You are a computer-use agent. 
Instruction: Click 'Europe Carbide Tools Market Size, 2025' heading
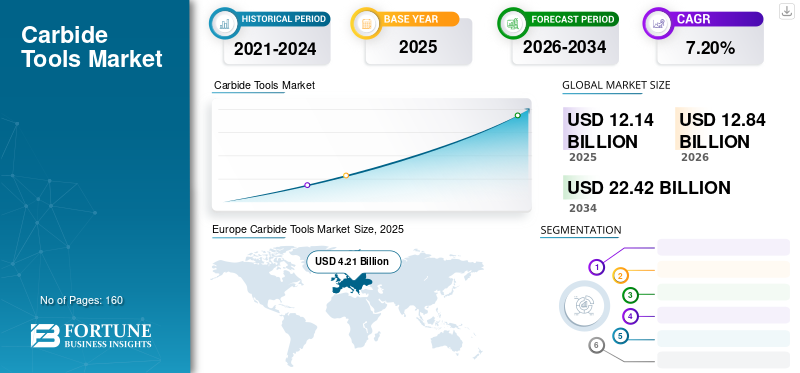308,230
